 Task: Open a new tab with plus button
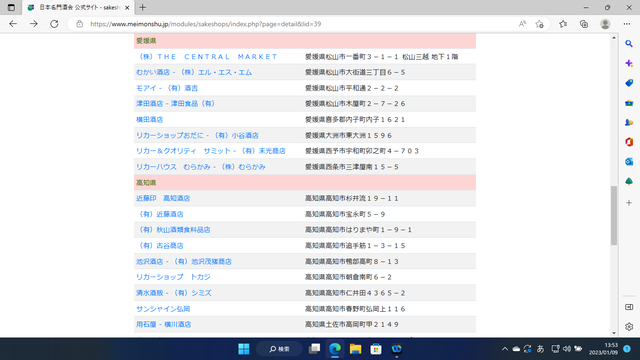click(142, 7)
